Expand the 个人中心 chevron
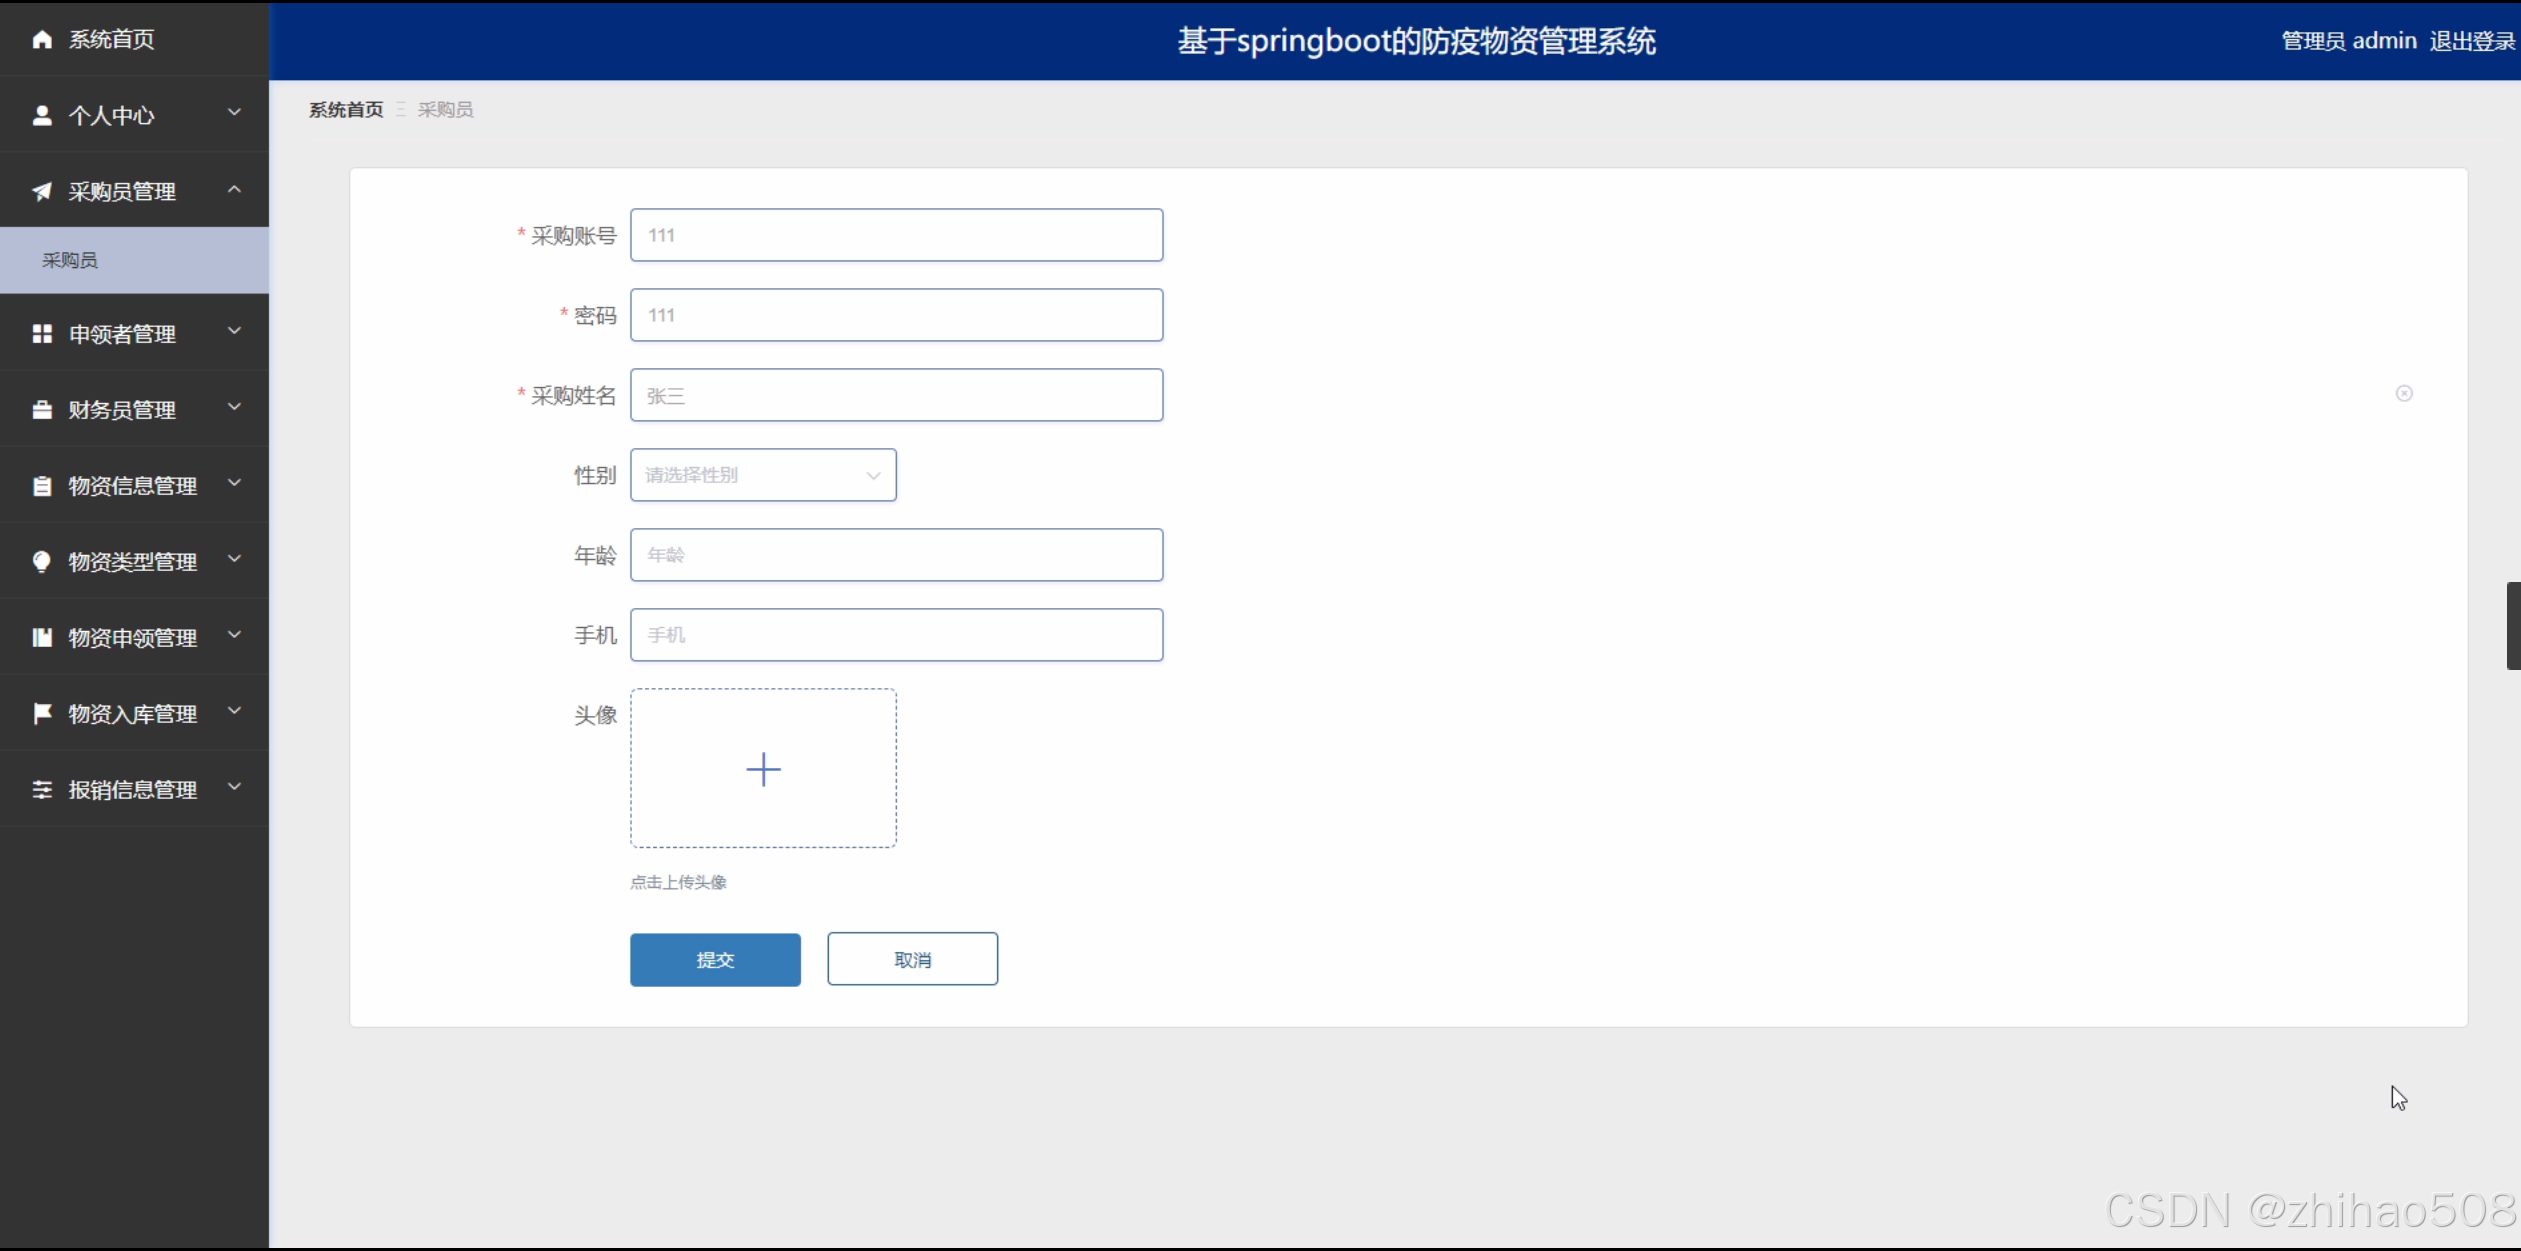The image size is (2521, 1251). tap(234, 113)
